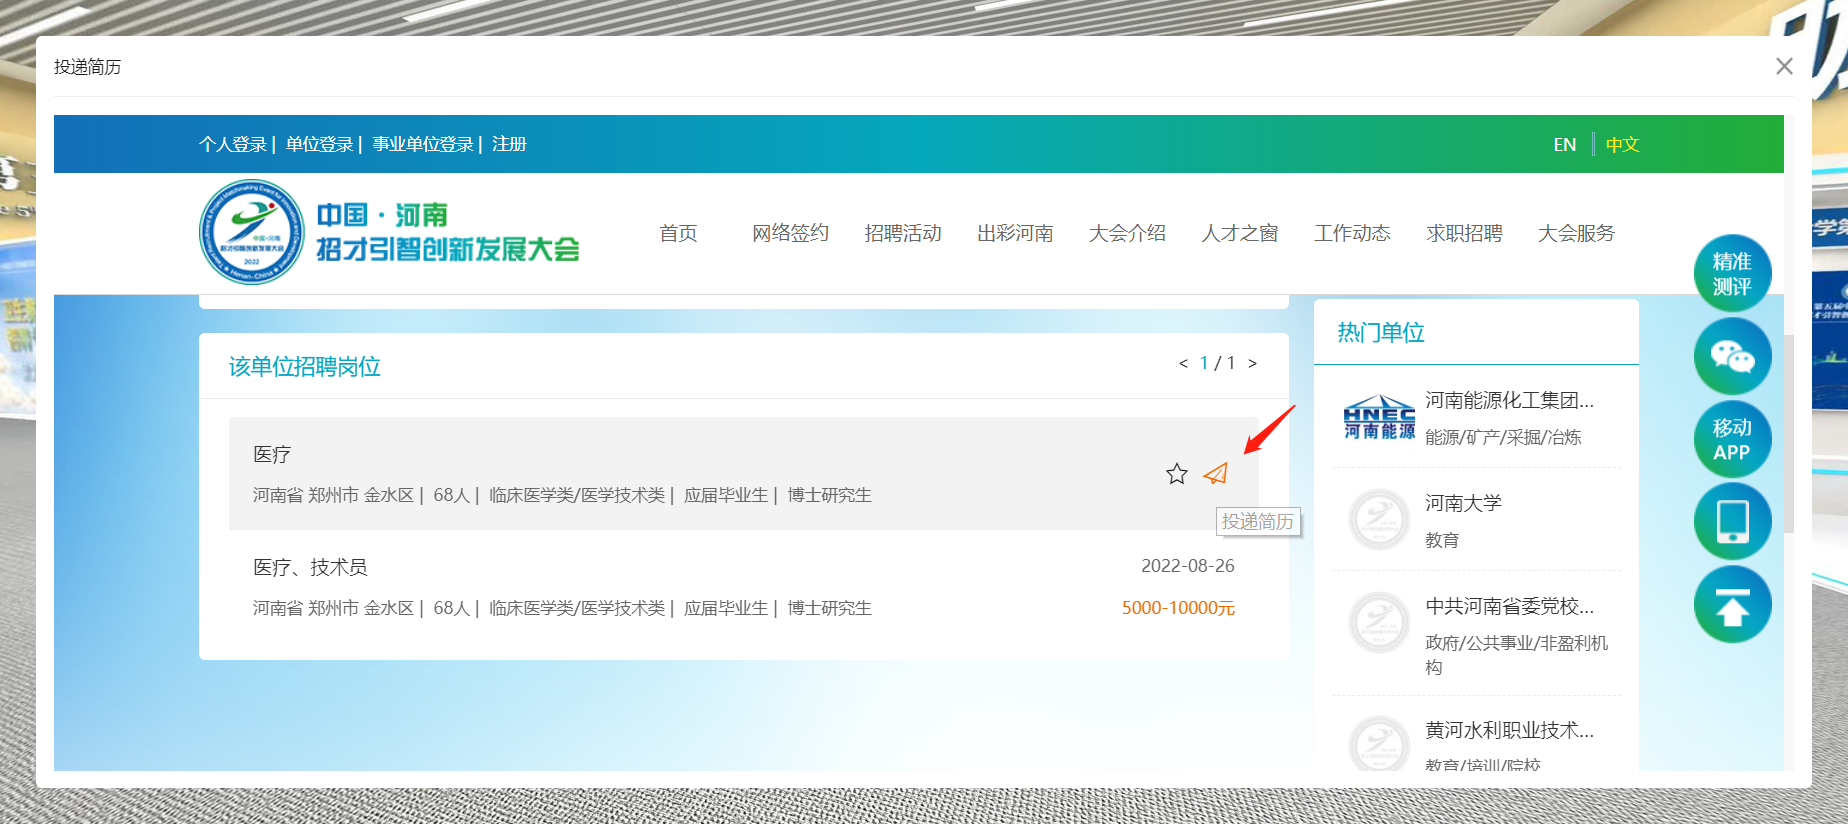Click the 注册 link
The height and width of the screenshot is (824, 1848).
click(509, 144)
